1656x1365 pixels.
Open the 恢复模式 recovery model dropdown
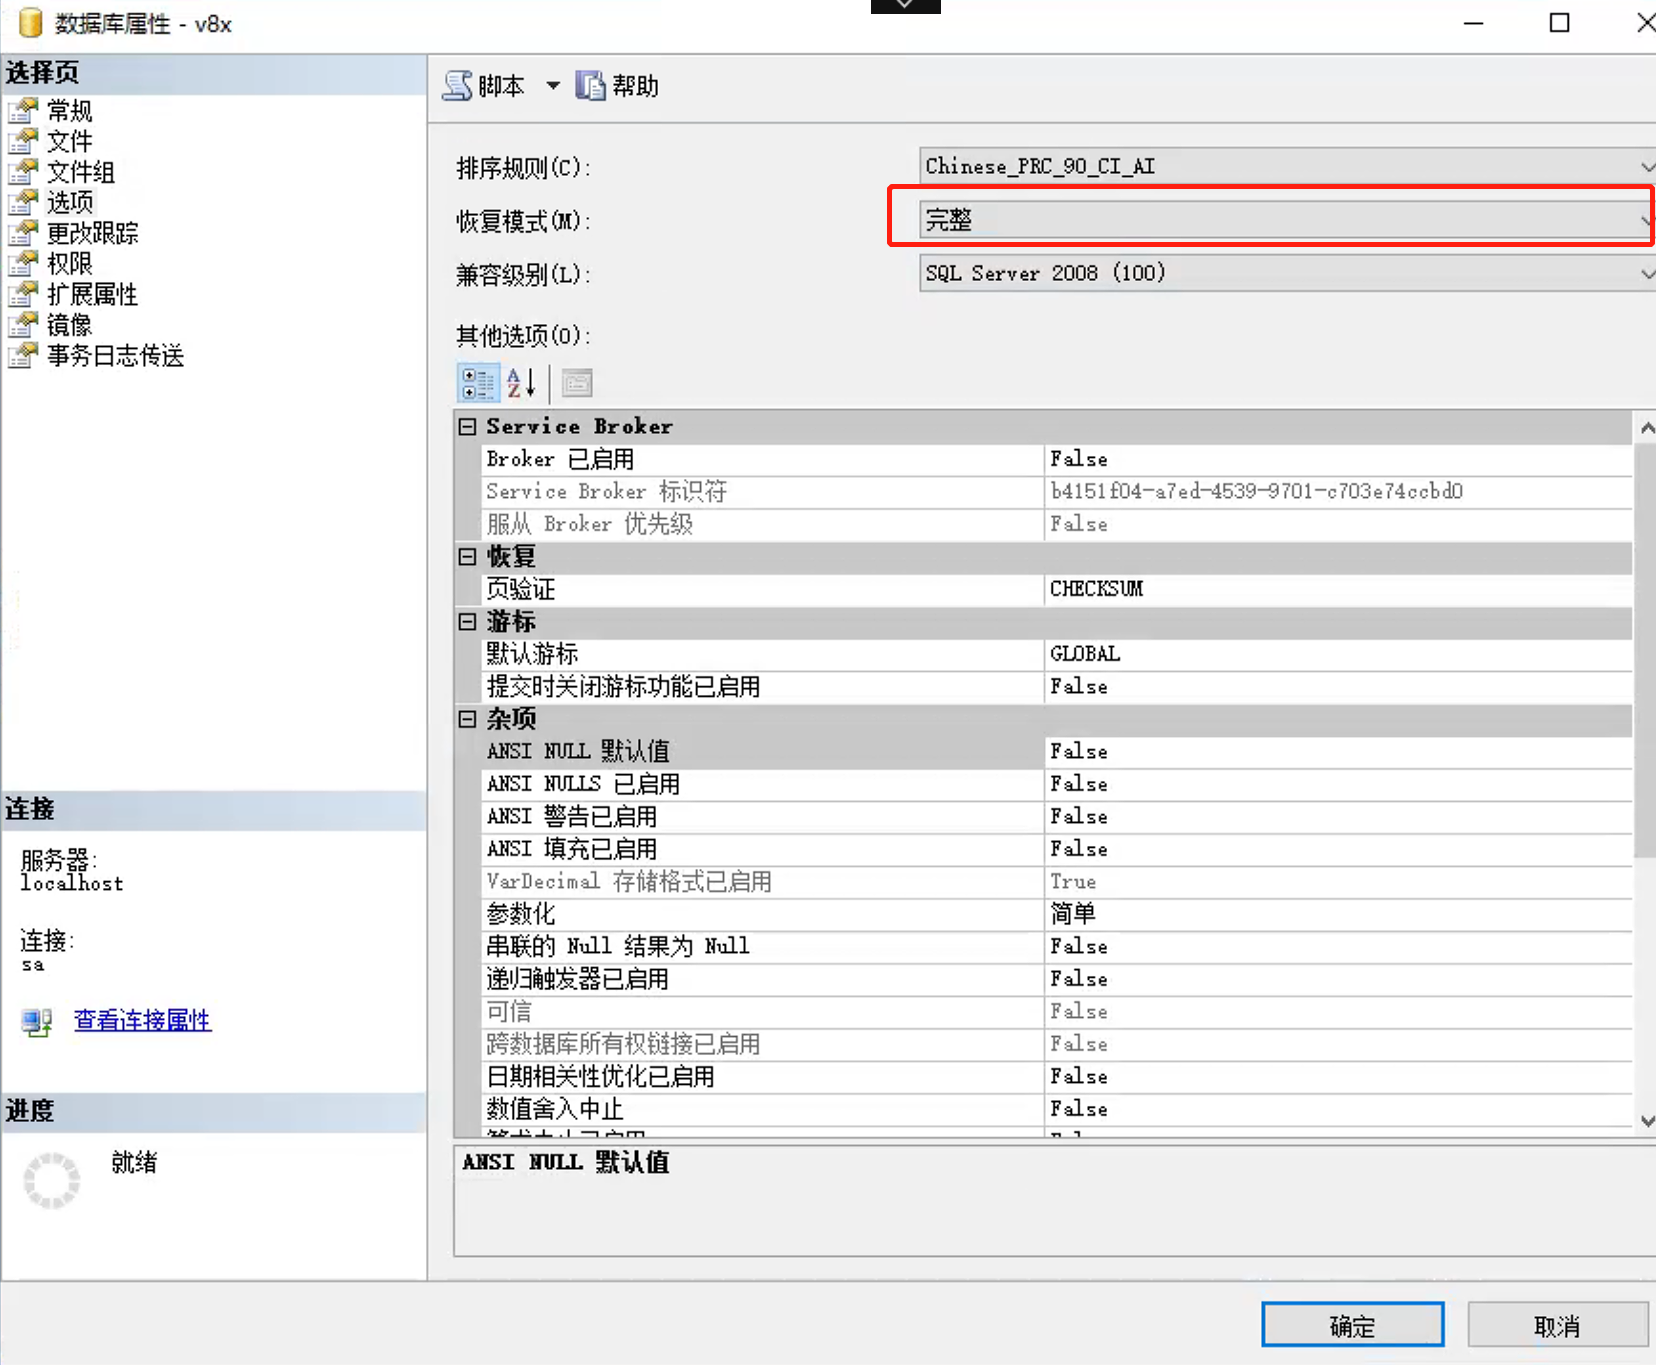tap(1286, 219)
